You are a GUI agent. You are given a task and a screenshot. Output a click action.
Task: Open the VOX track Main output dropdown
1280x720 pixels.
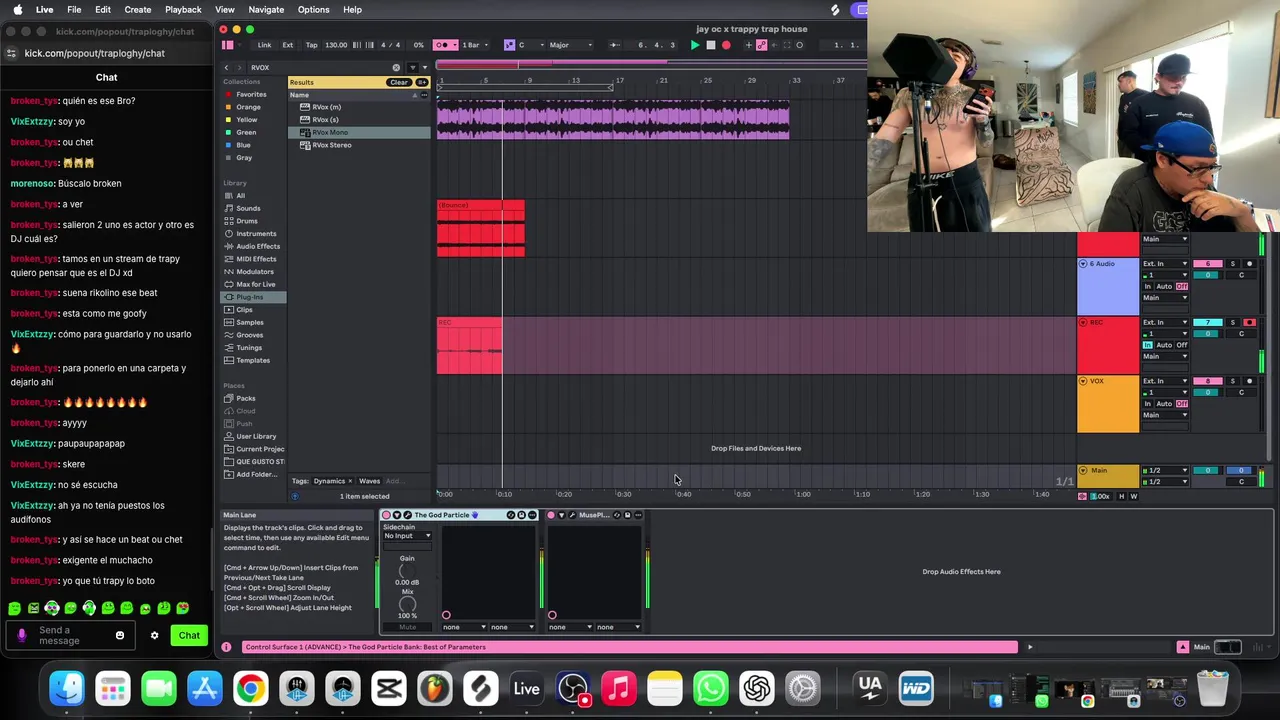coord(1165,415)
